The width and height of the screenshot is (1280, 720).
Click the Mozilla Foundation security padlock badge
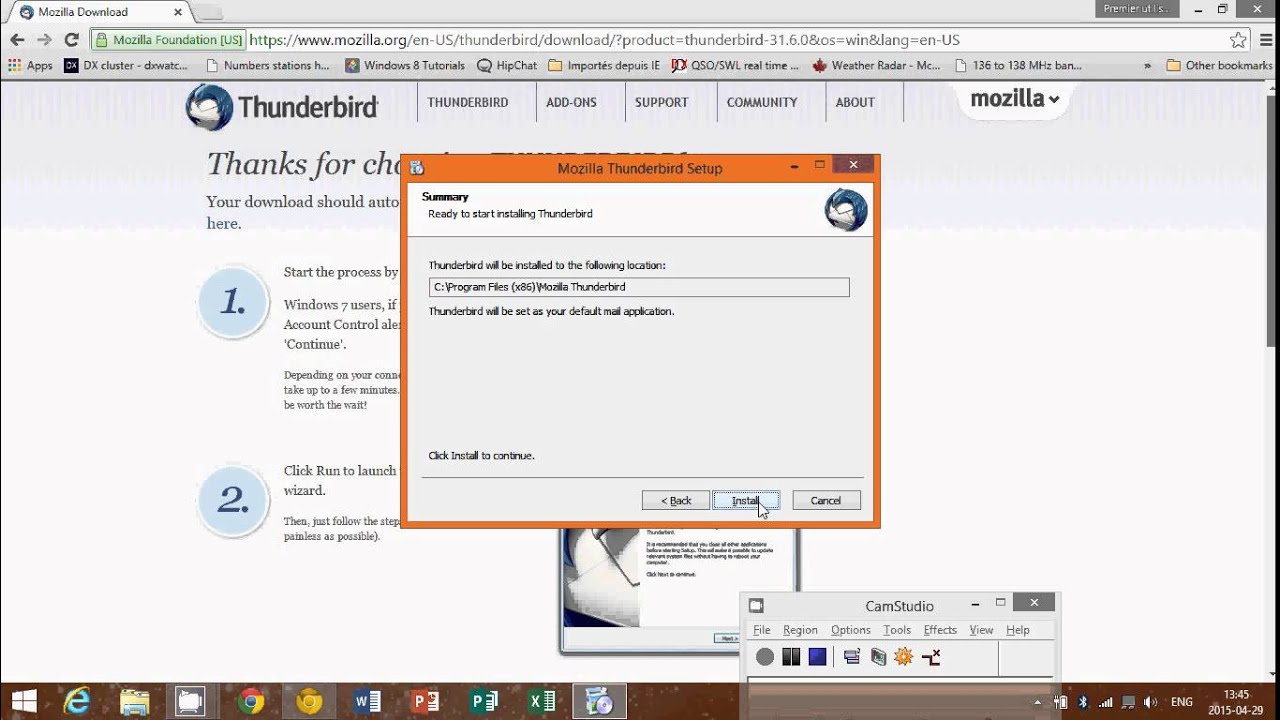coord(170,40)
